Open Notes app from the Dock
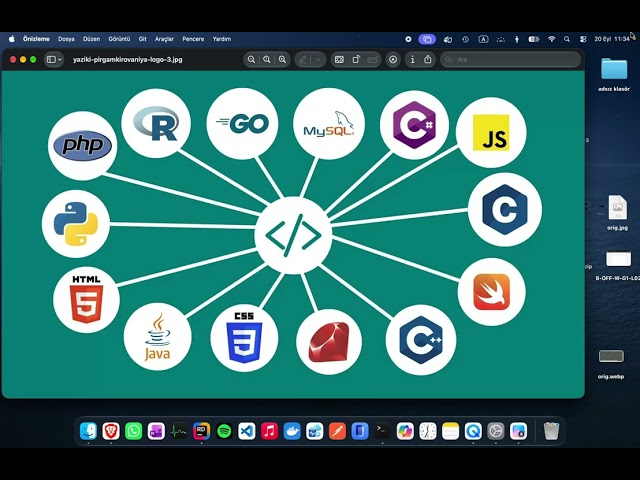Screen dimensions: 640x480 click(x=451, y=431)
